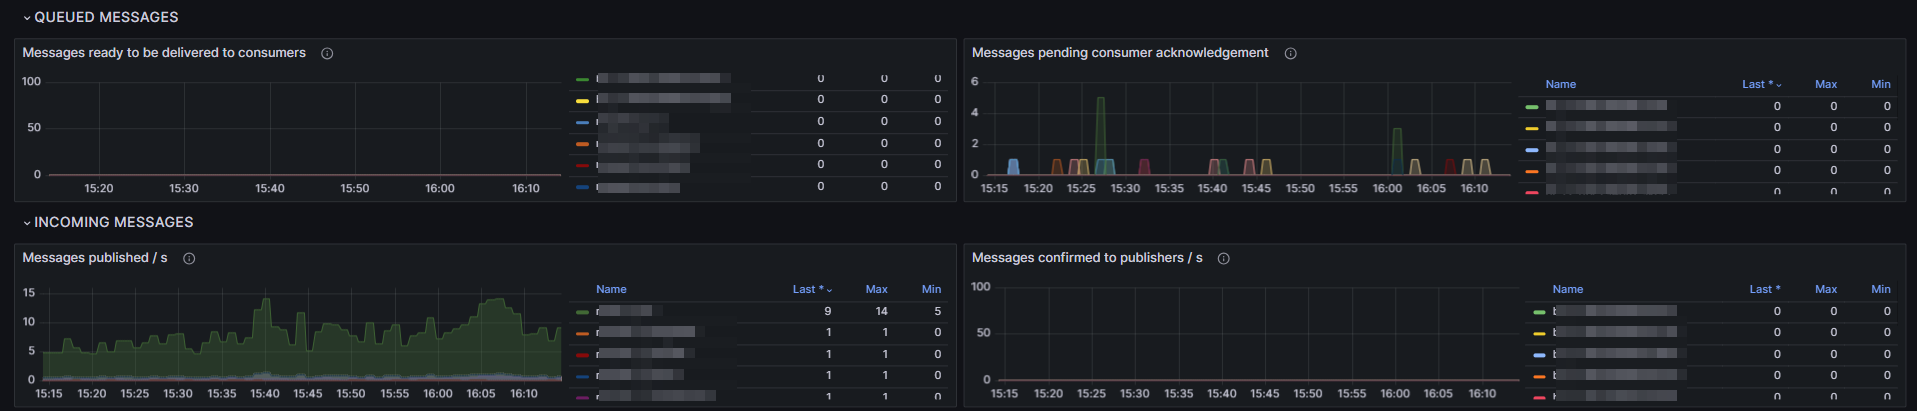Click green color swatch in Messages published legend

(582, 312)
